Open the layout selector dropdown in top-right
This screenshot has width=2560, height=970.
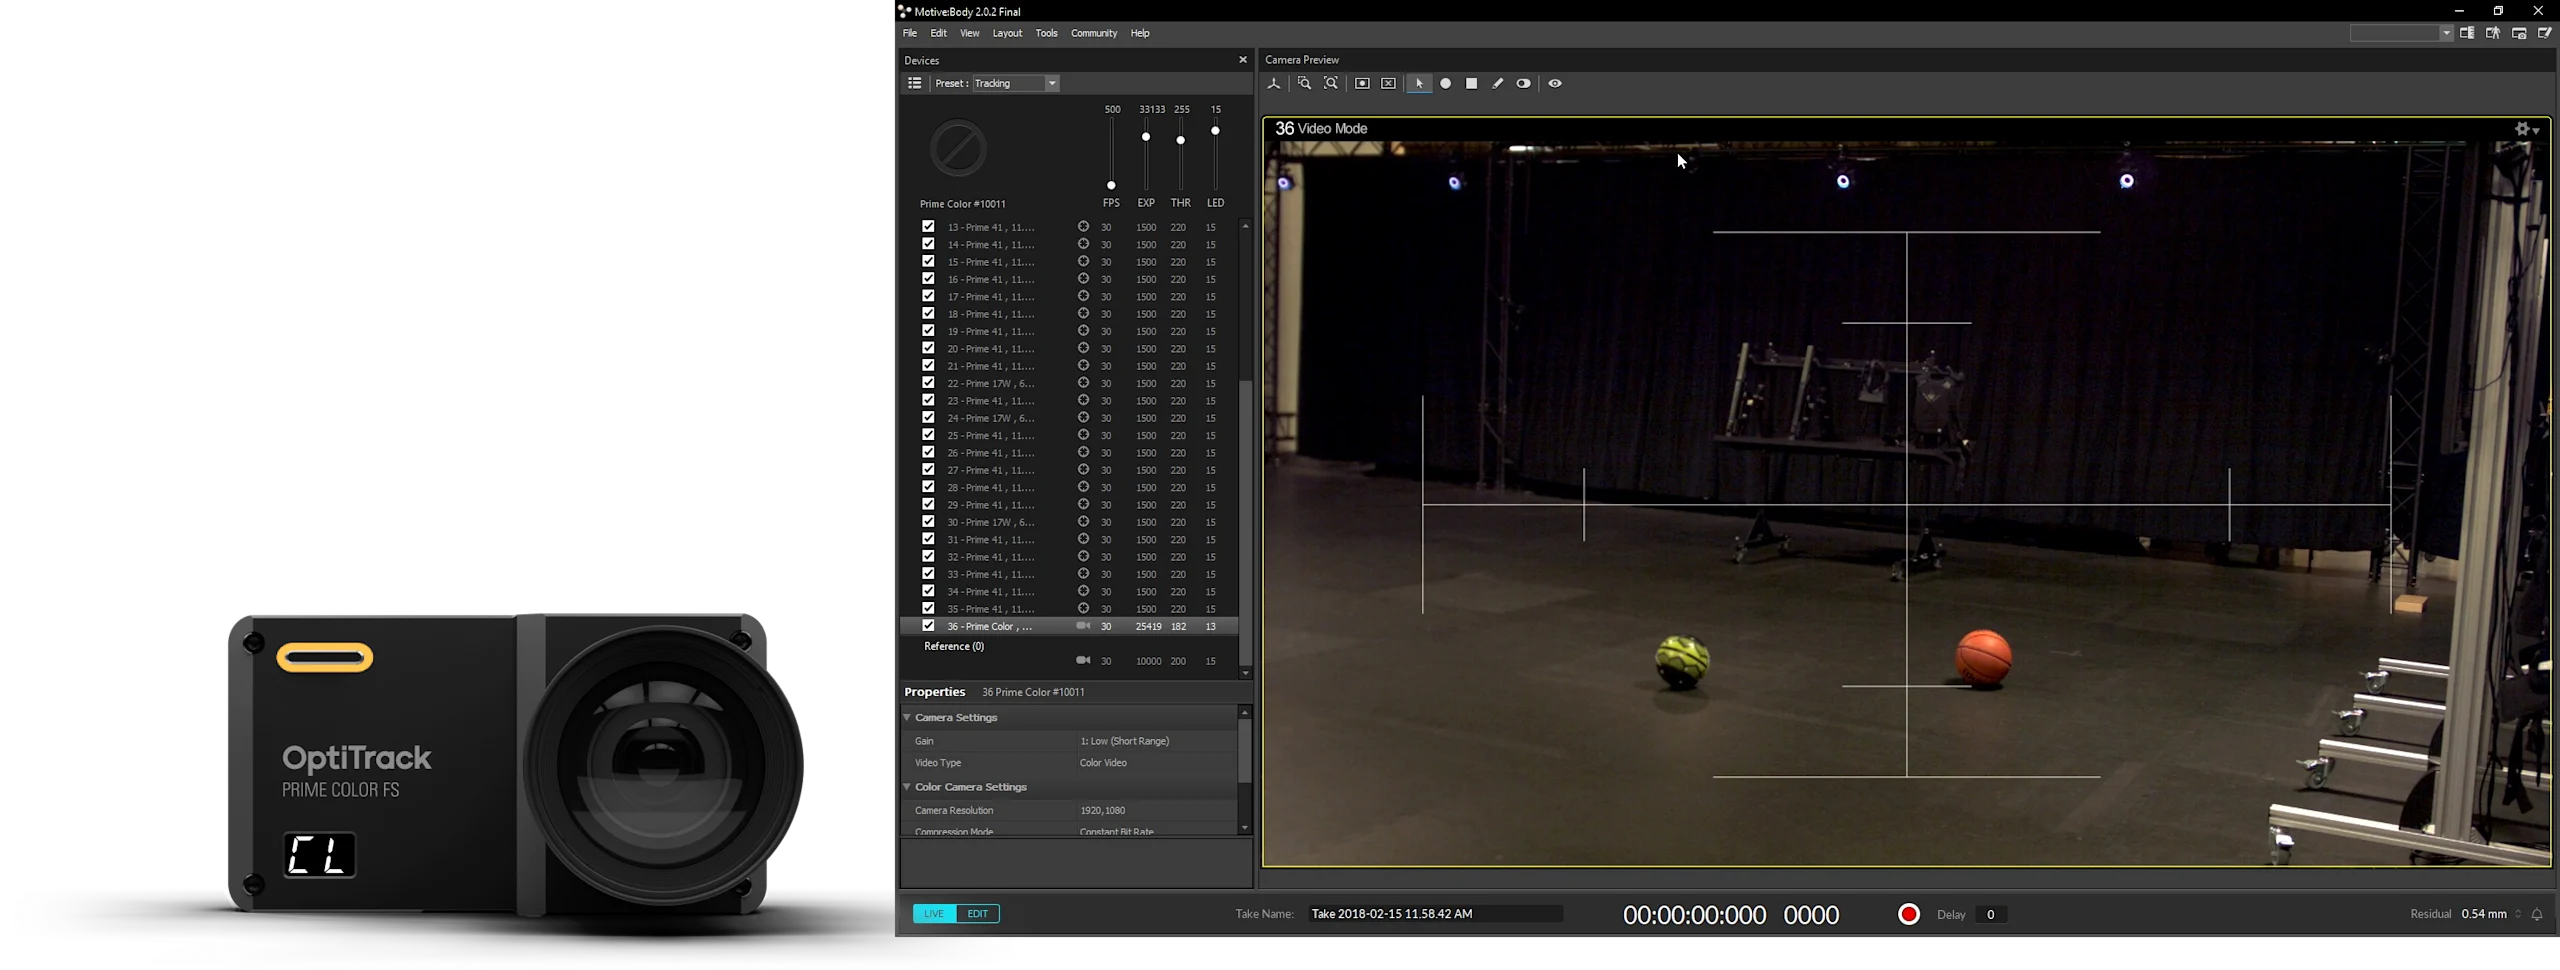click(2401, 33)
